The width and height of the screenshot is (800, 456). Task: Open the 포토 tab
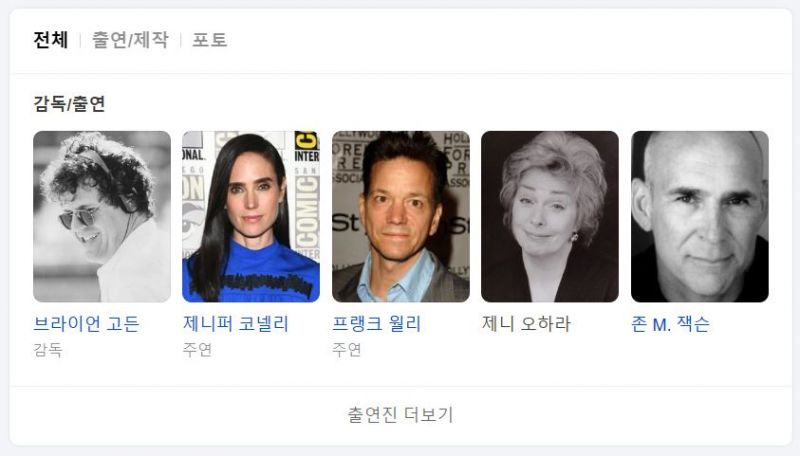click(x=209, y=40)
